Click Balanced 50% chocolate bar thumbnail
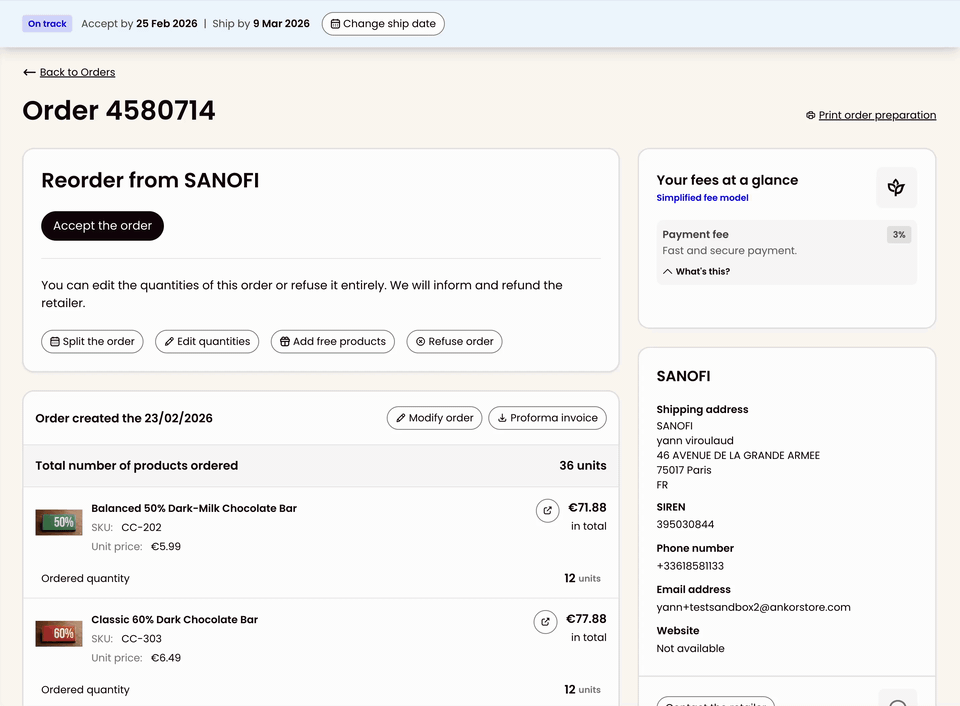 click(x=59, y=522)
